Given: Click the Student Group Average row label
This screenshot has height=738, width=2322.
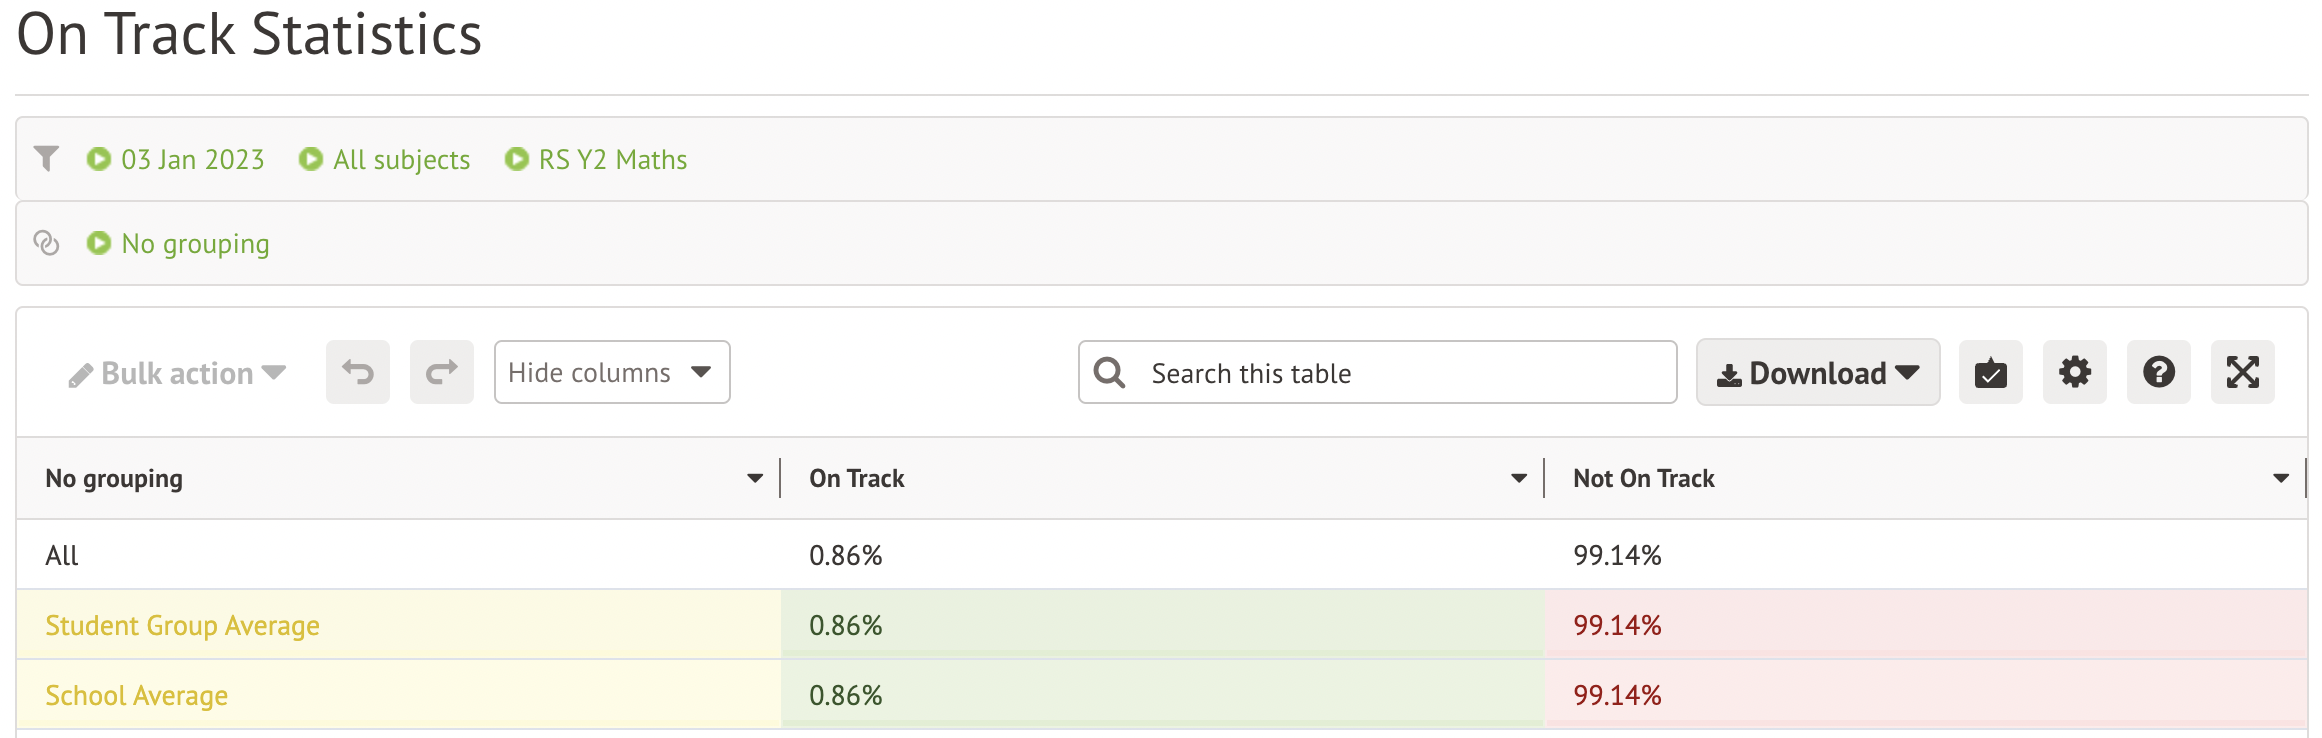Looking at the screenshot, I should 183,626.
